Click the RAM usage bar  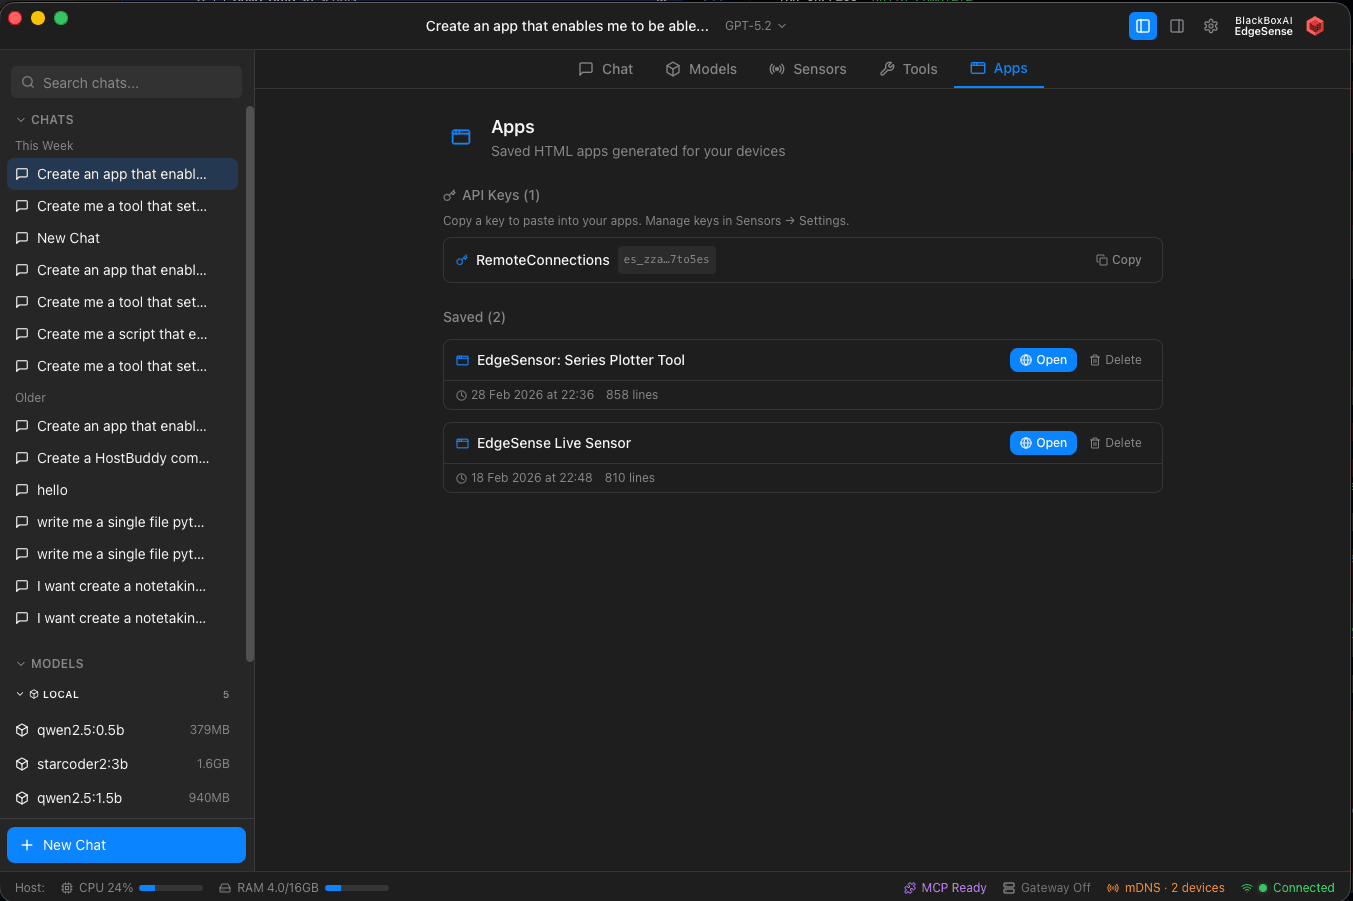[x=357, y=888]
